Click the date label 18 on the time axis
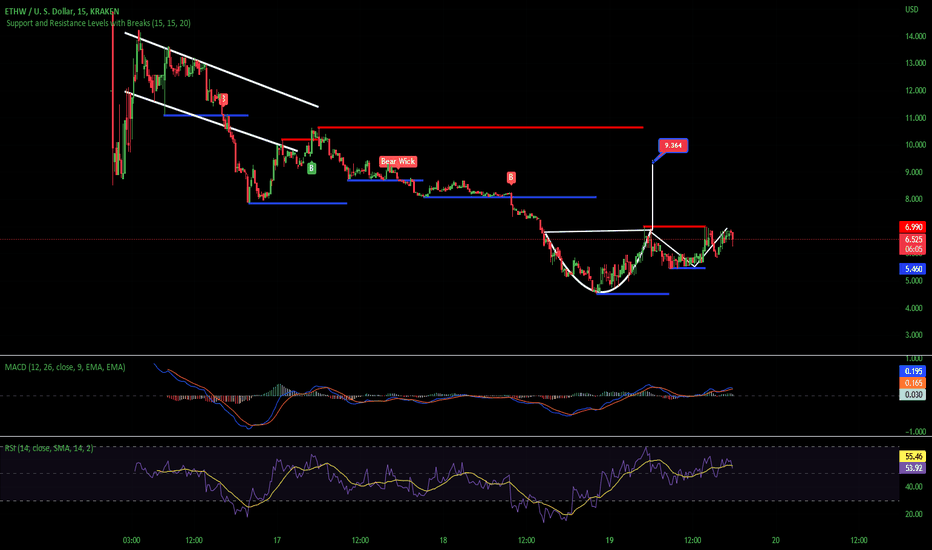Viewport: 932px width, 550px height. tap(443, 540)
